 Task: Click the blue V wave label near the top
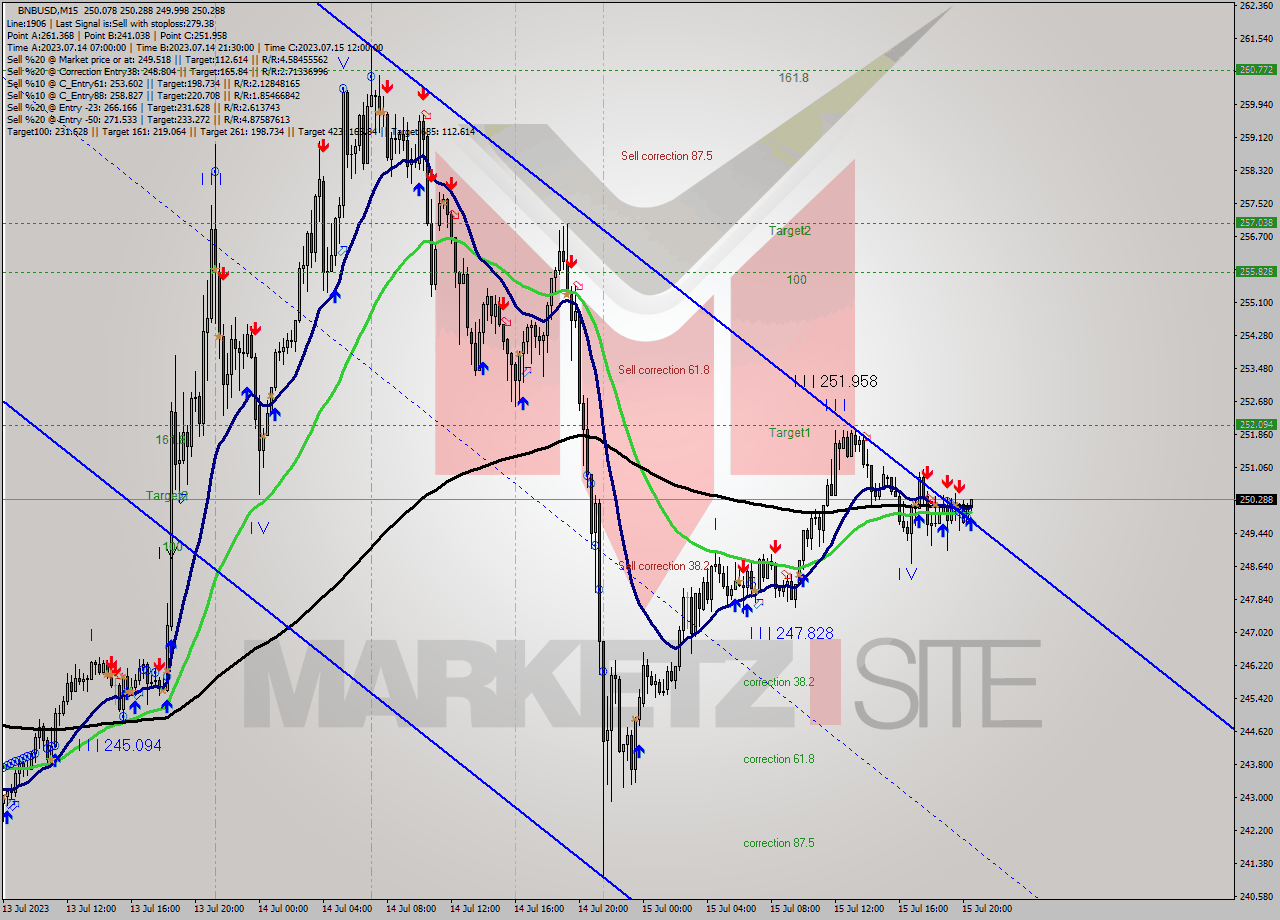click(x=343, y=63)
